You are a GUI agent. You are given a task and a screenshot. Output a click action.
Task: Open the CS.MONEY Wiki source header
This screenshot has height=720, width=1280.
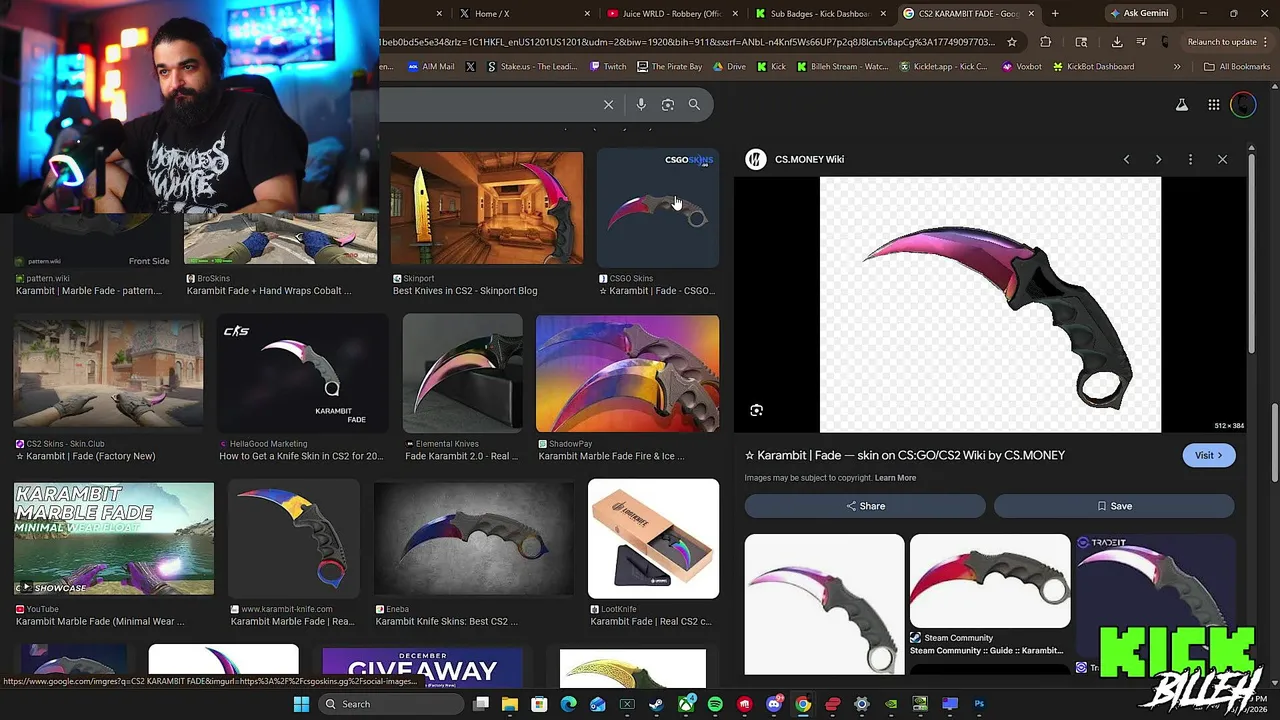coord(796,159)
